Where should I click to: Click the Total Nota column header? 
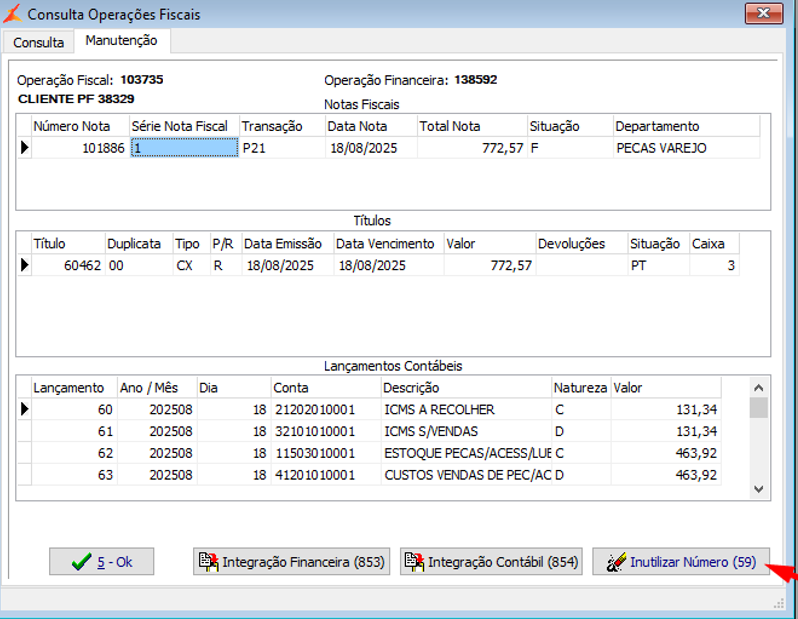tap(472, 126)
